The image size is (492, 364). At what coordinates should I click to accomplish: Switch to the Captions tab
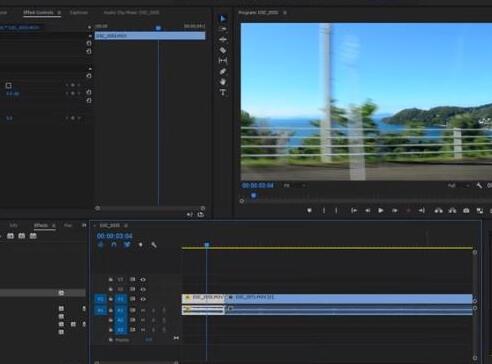79,13
